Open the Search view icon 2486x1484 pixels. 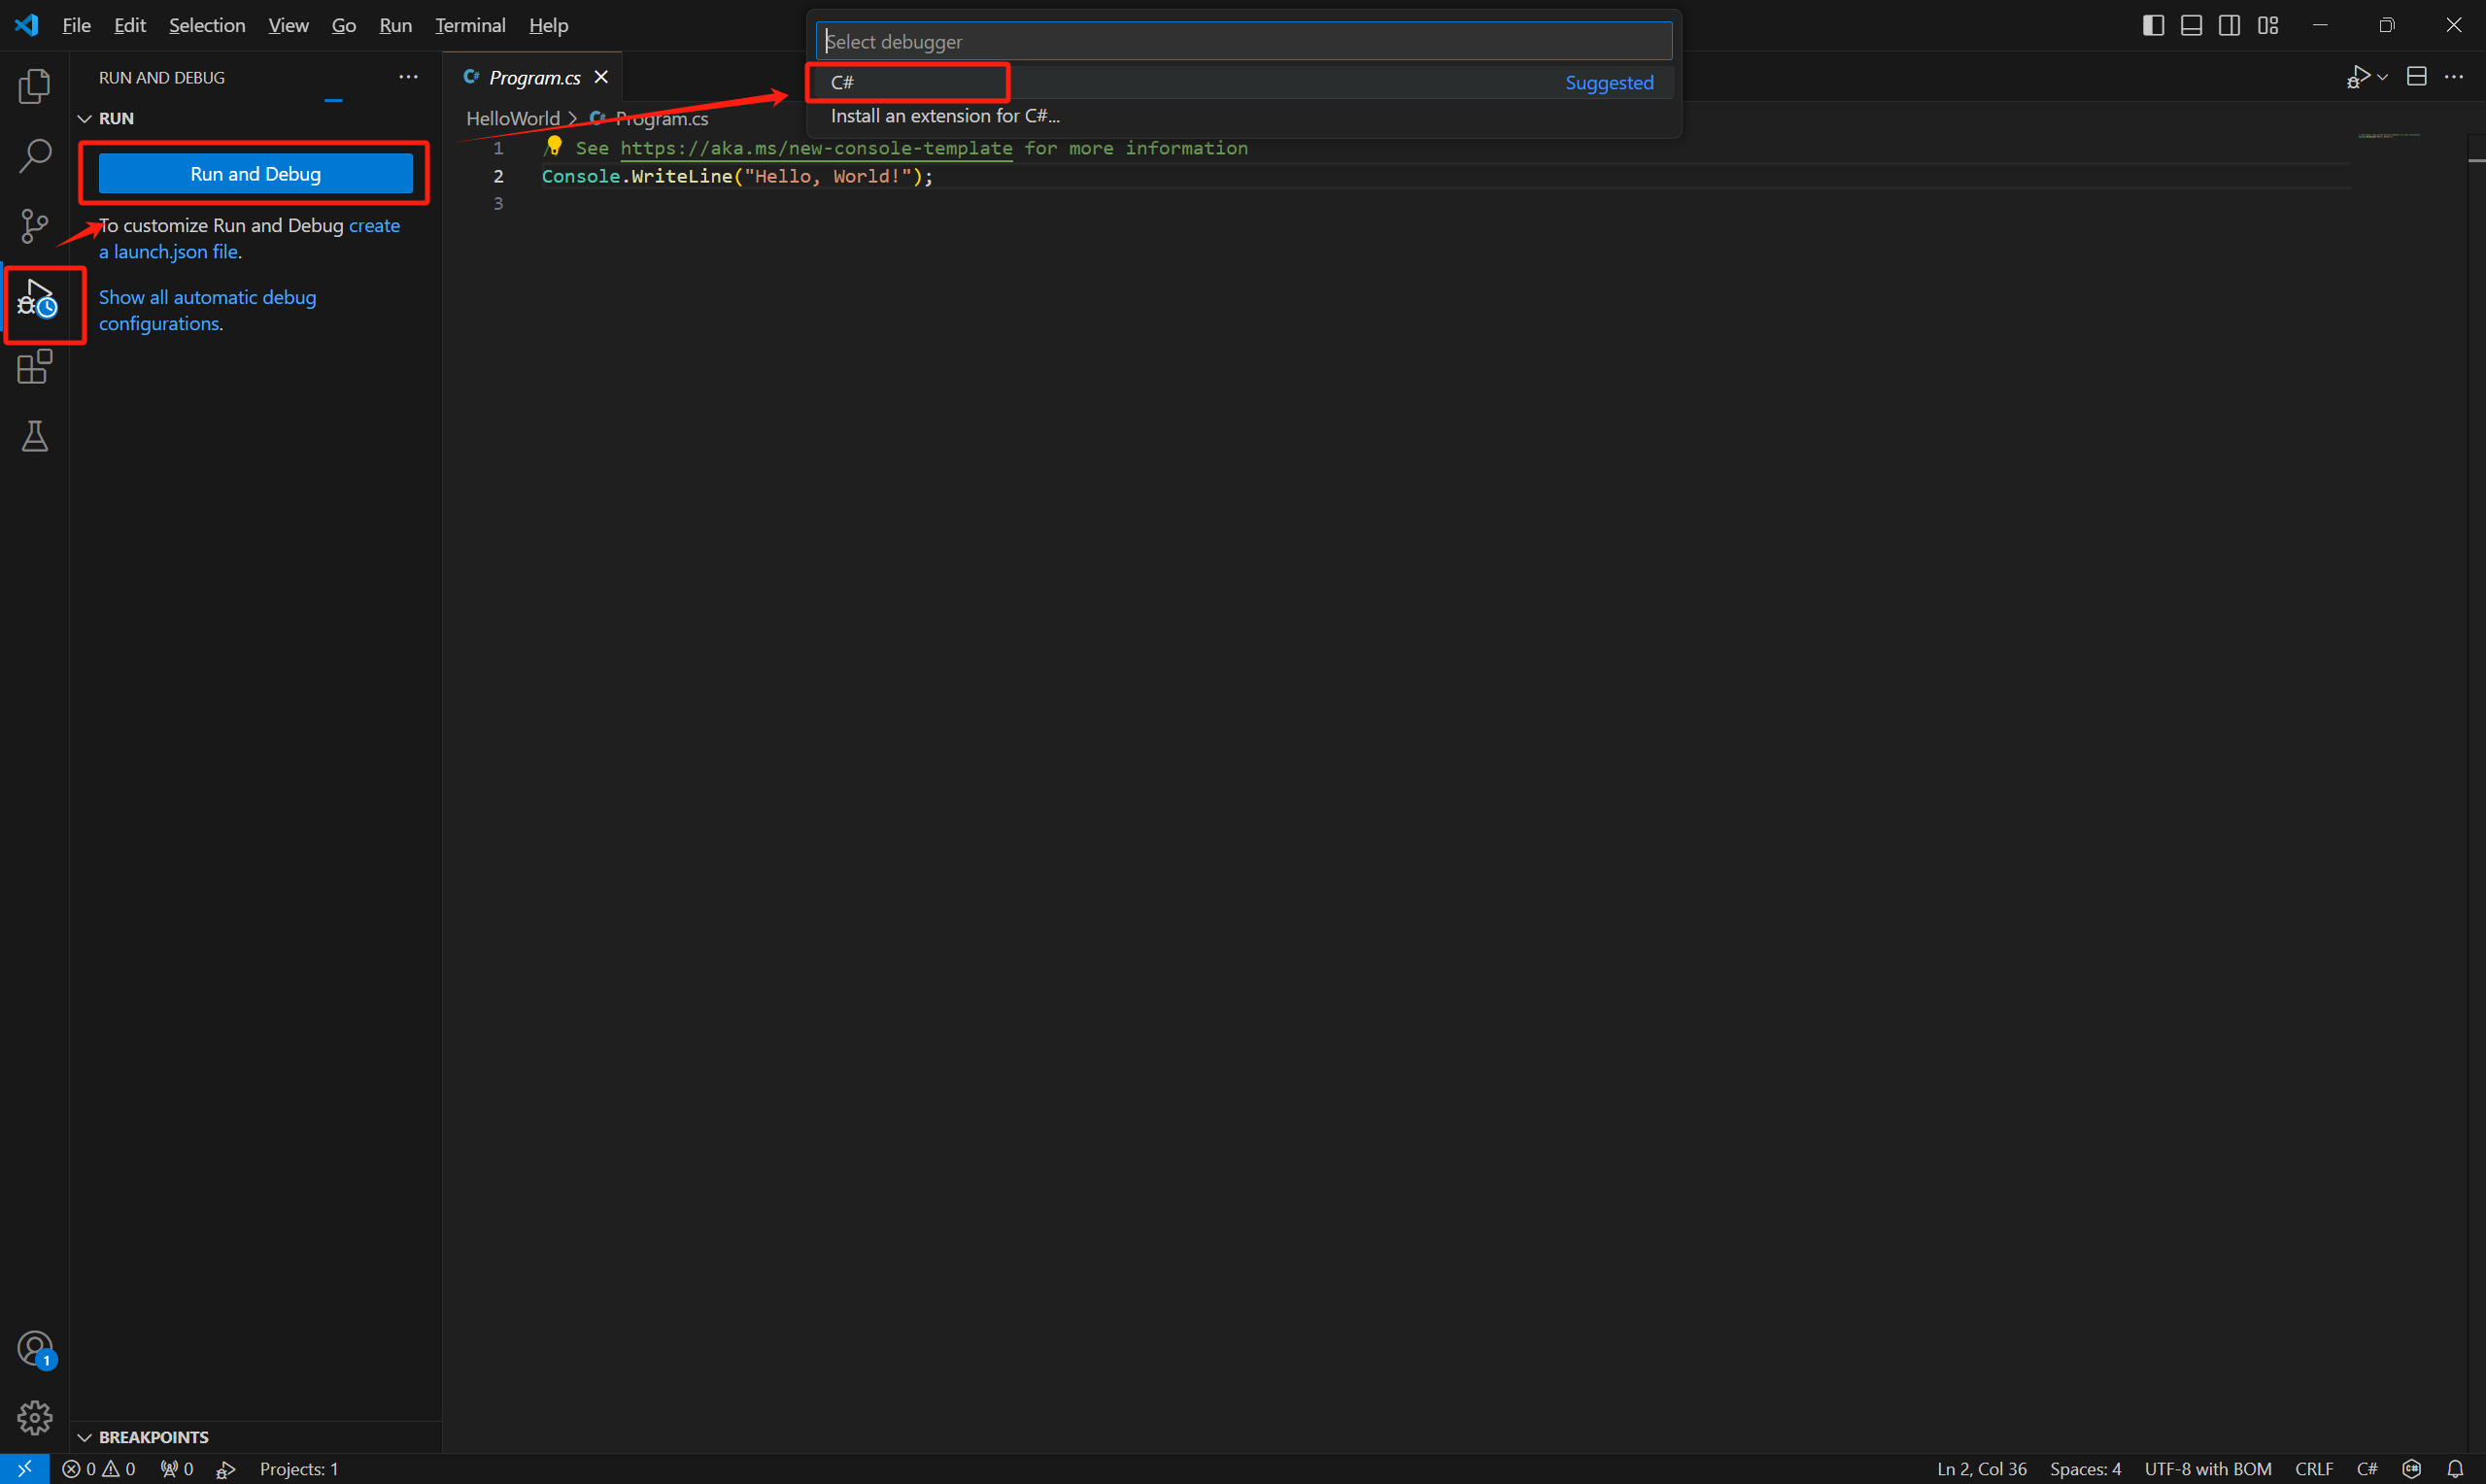click(x=34, y=156)
